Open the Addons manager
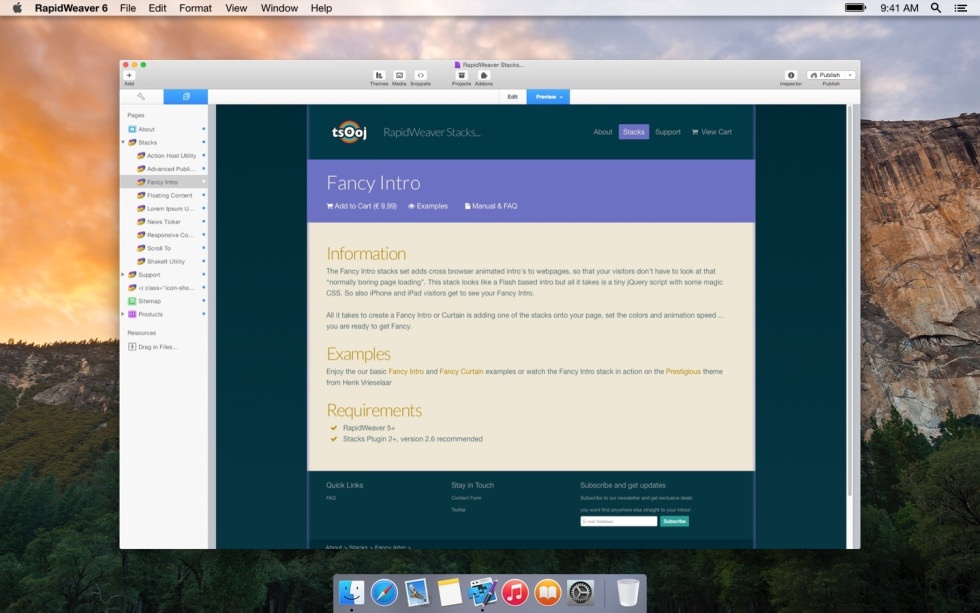980x613 pixels. tap(484, 75)
